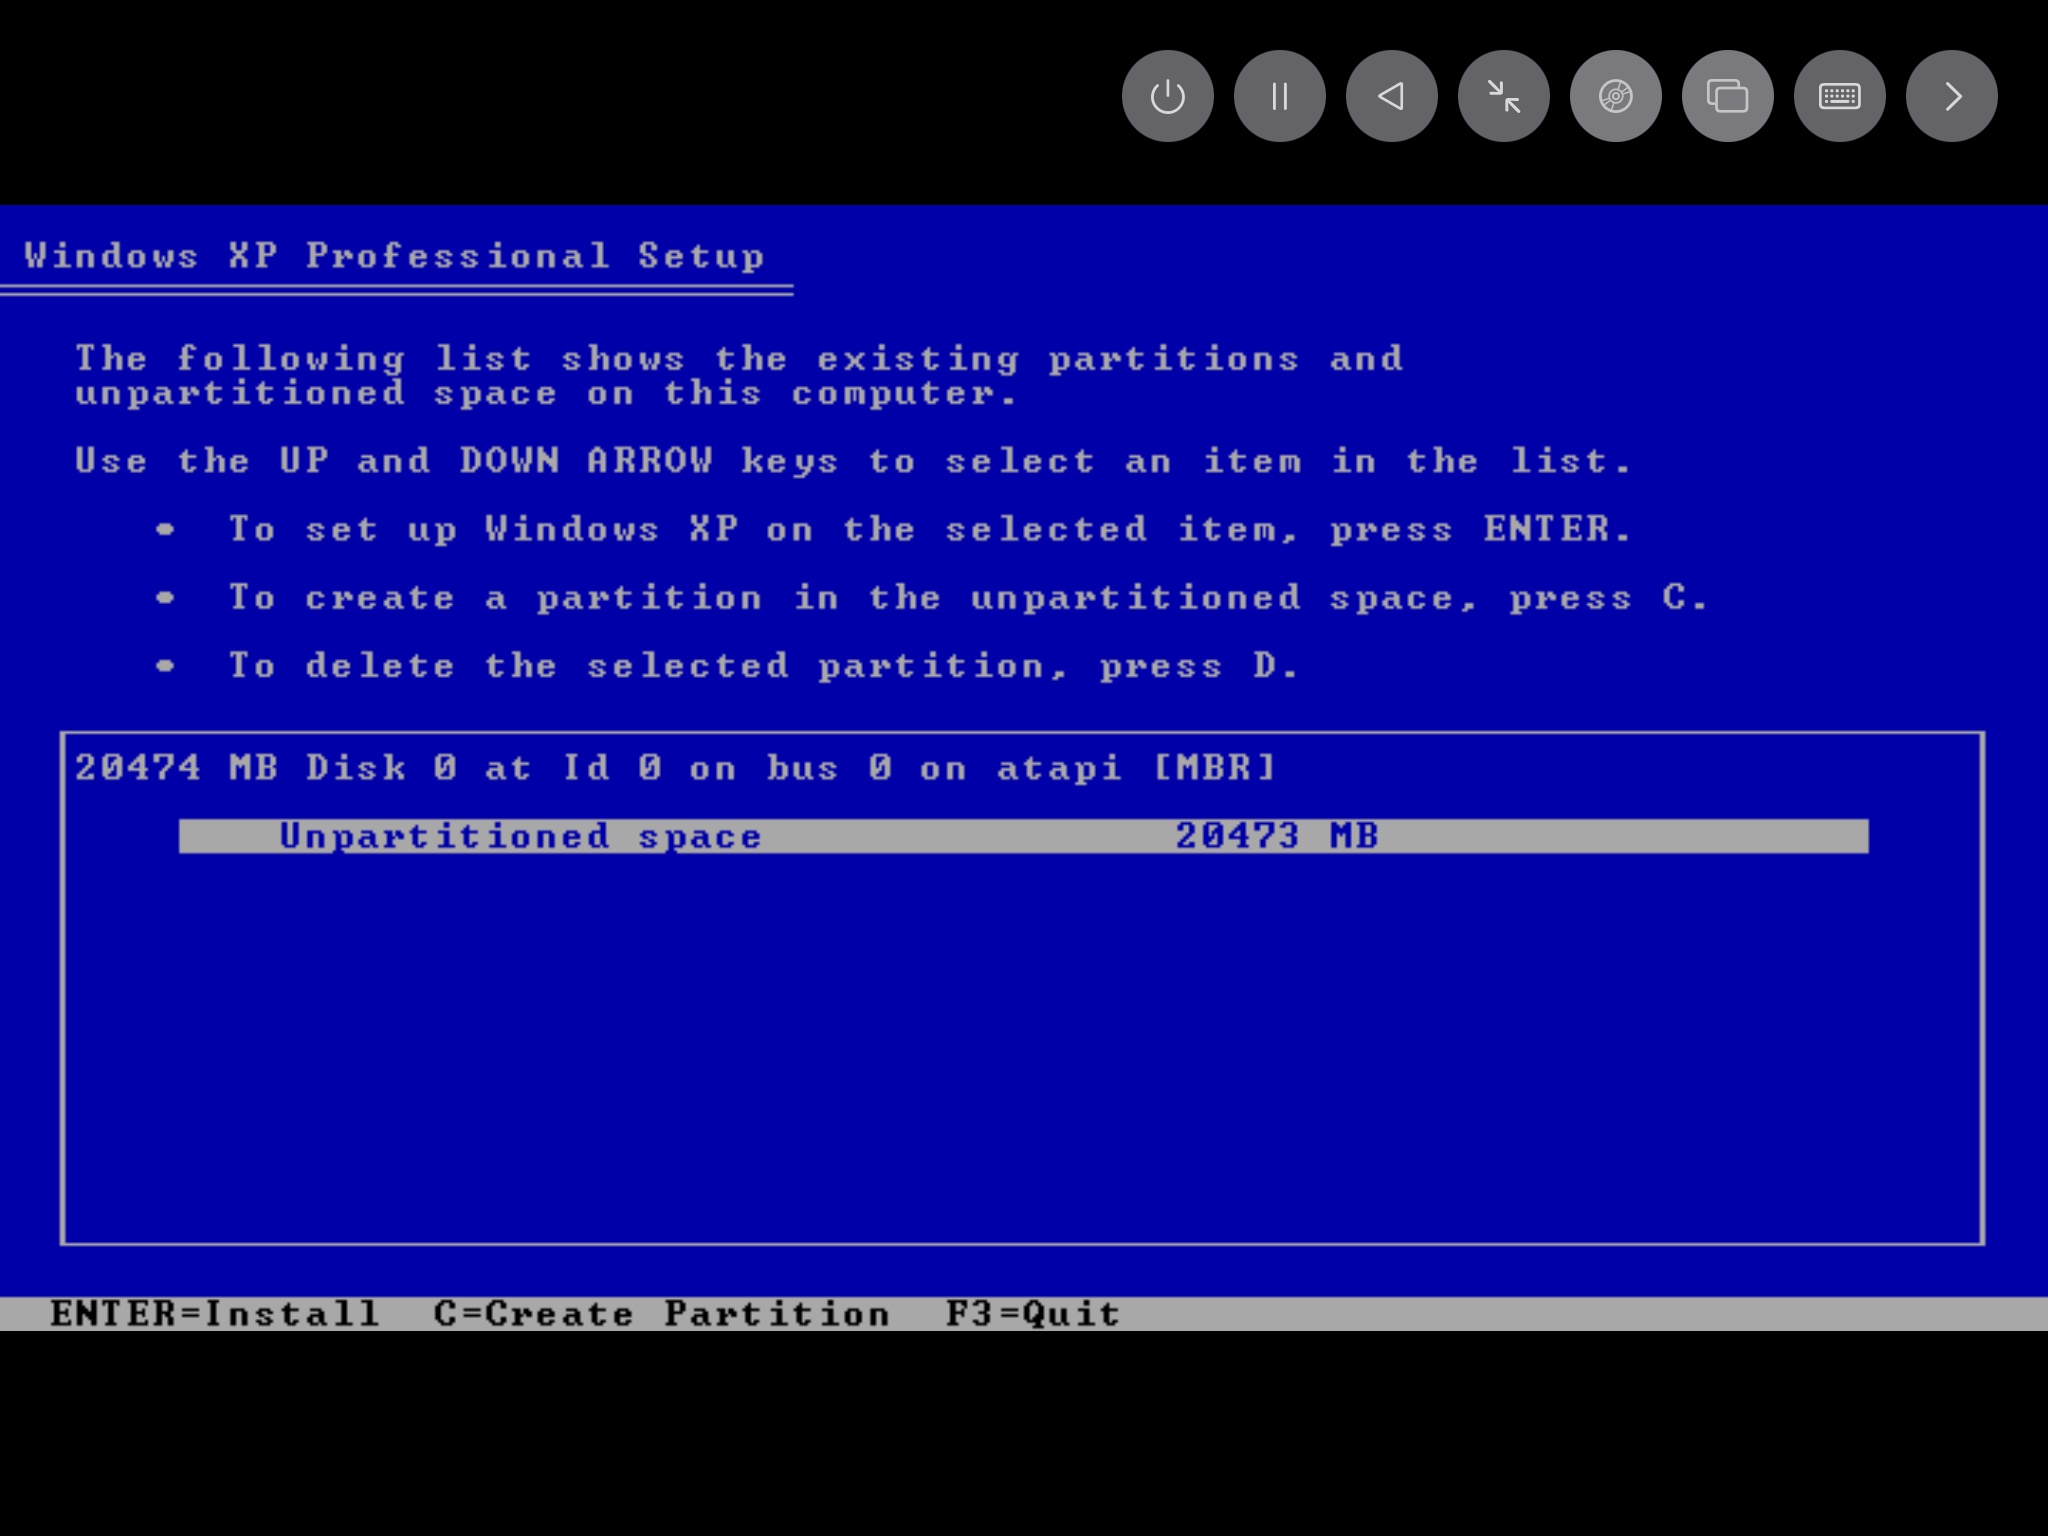This screenshot has height=1536, width=2048.
Task: Show the keyboard icon
Action: tap(1839, 96)
